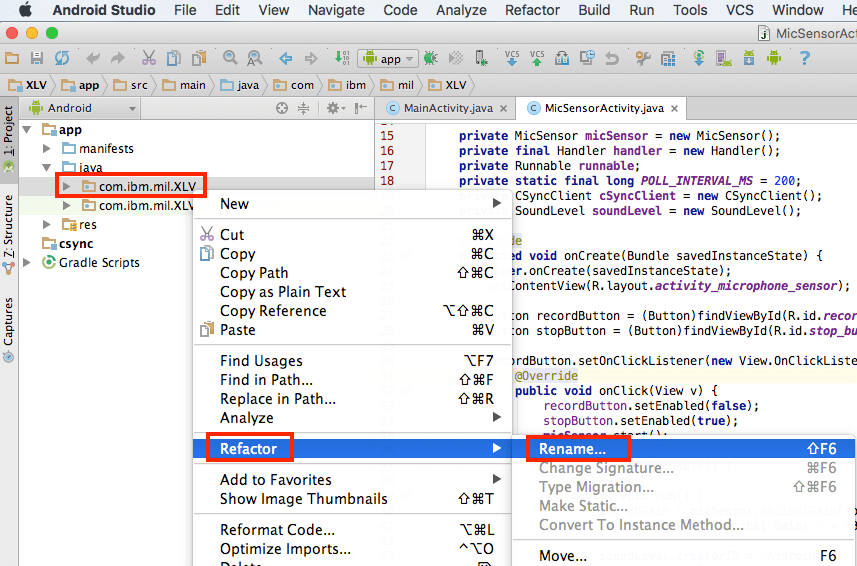Screen dimensions: 857x566
Task: Click the Paste clipboard toolbar icon
Action: click(199, 58)
